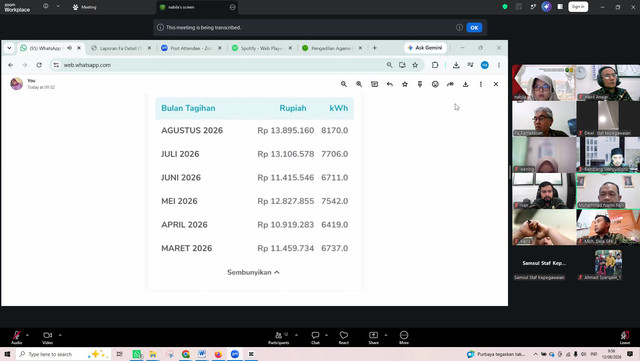Viewport: 640px width, 361px height.
Task: Open the Zoom Chat panel
Action: (316, 337)
